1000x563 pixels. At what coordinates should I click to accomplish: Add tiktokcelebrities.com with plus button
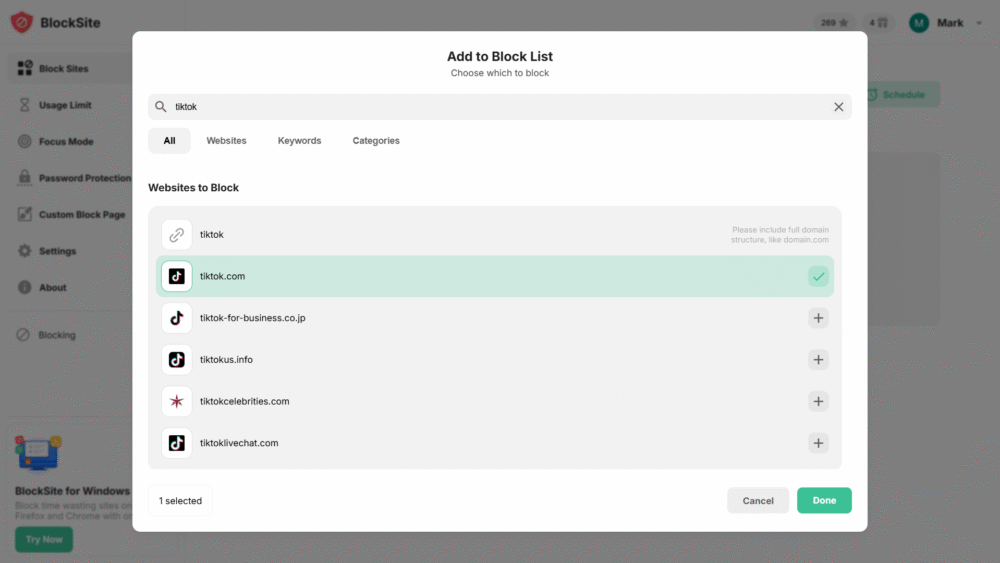pyautogui.click(x=818, y=401)
